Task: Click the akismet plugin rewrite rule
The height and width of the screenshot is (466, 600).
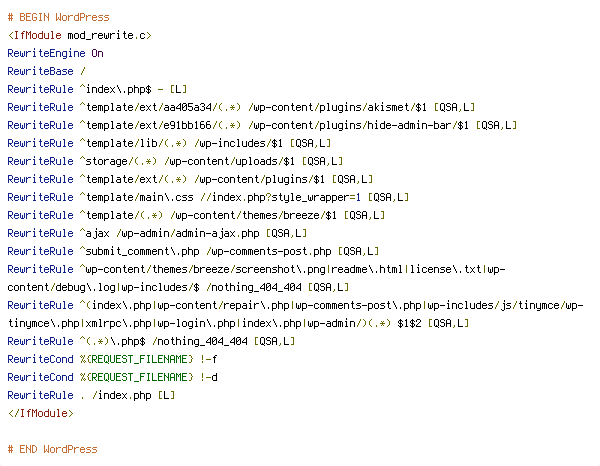Action: pos(241,108)
